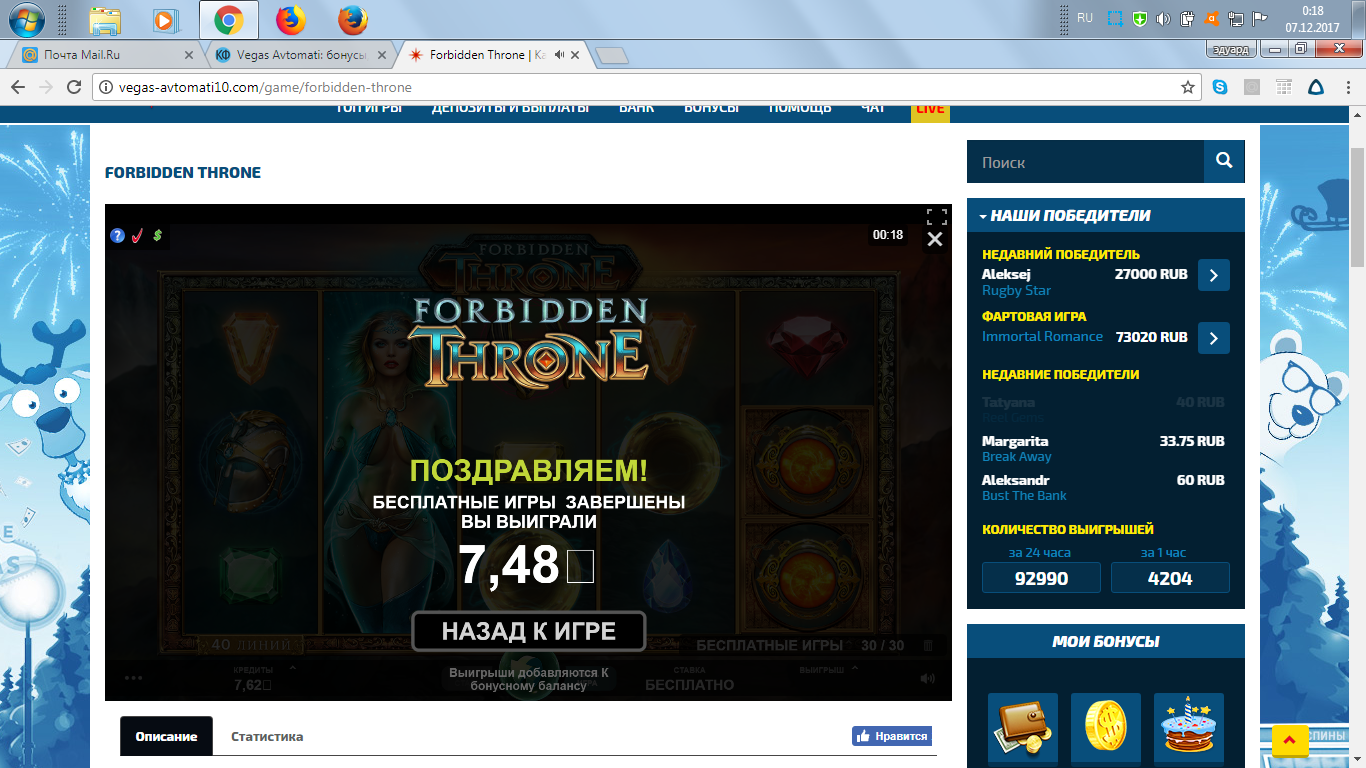
Task: Go back to the previous page
Action: [18, 87]
